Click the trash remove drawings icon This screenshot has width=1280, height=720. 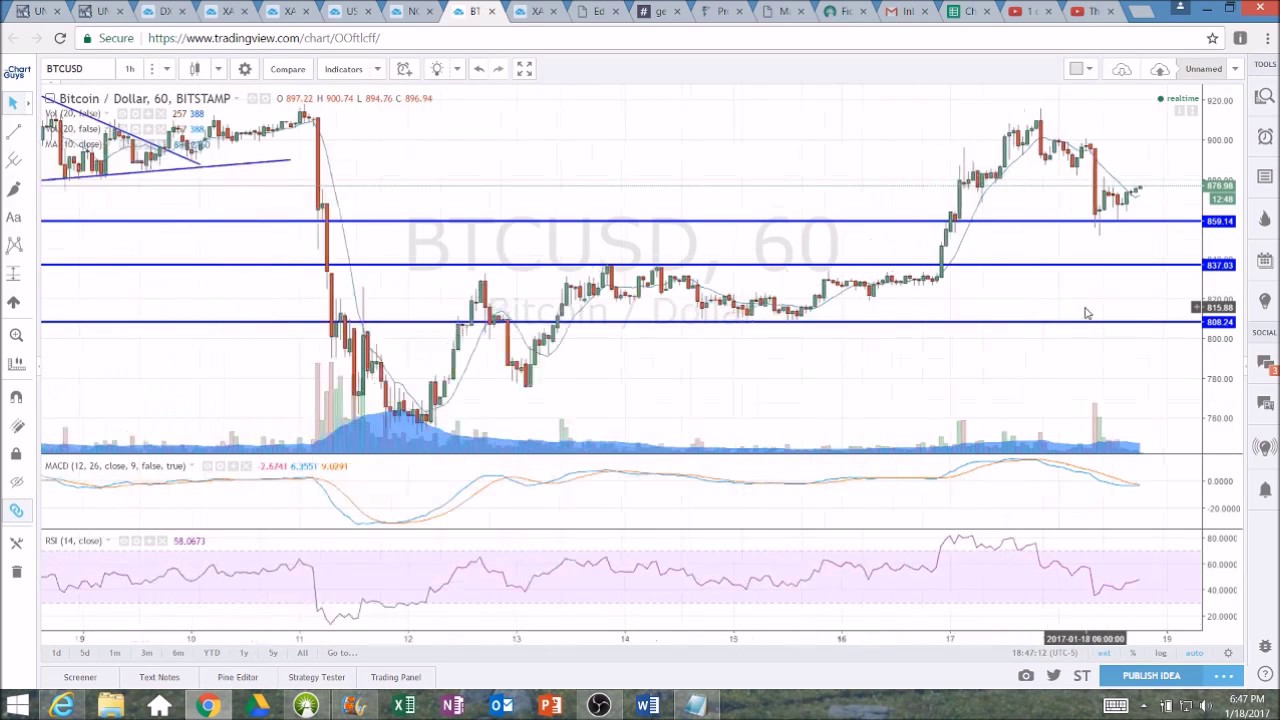15,572
